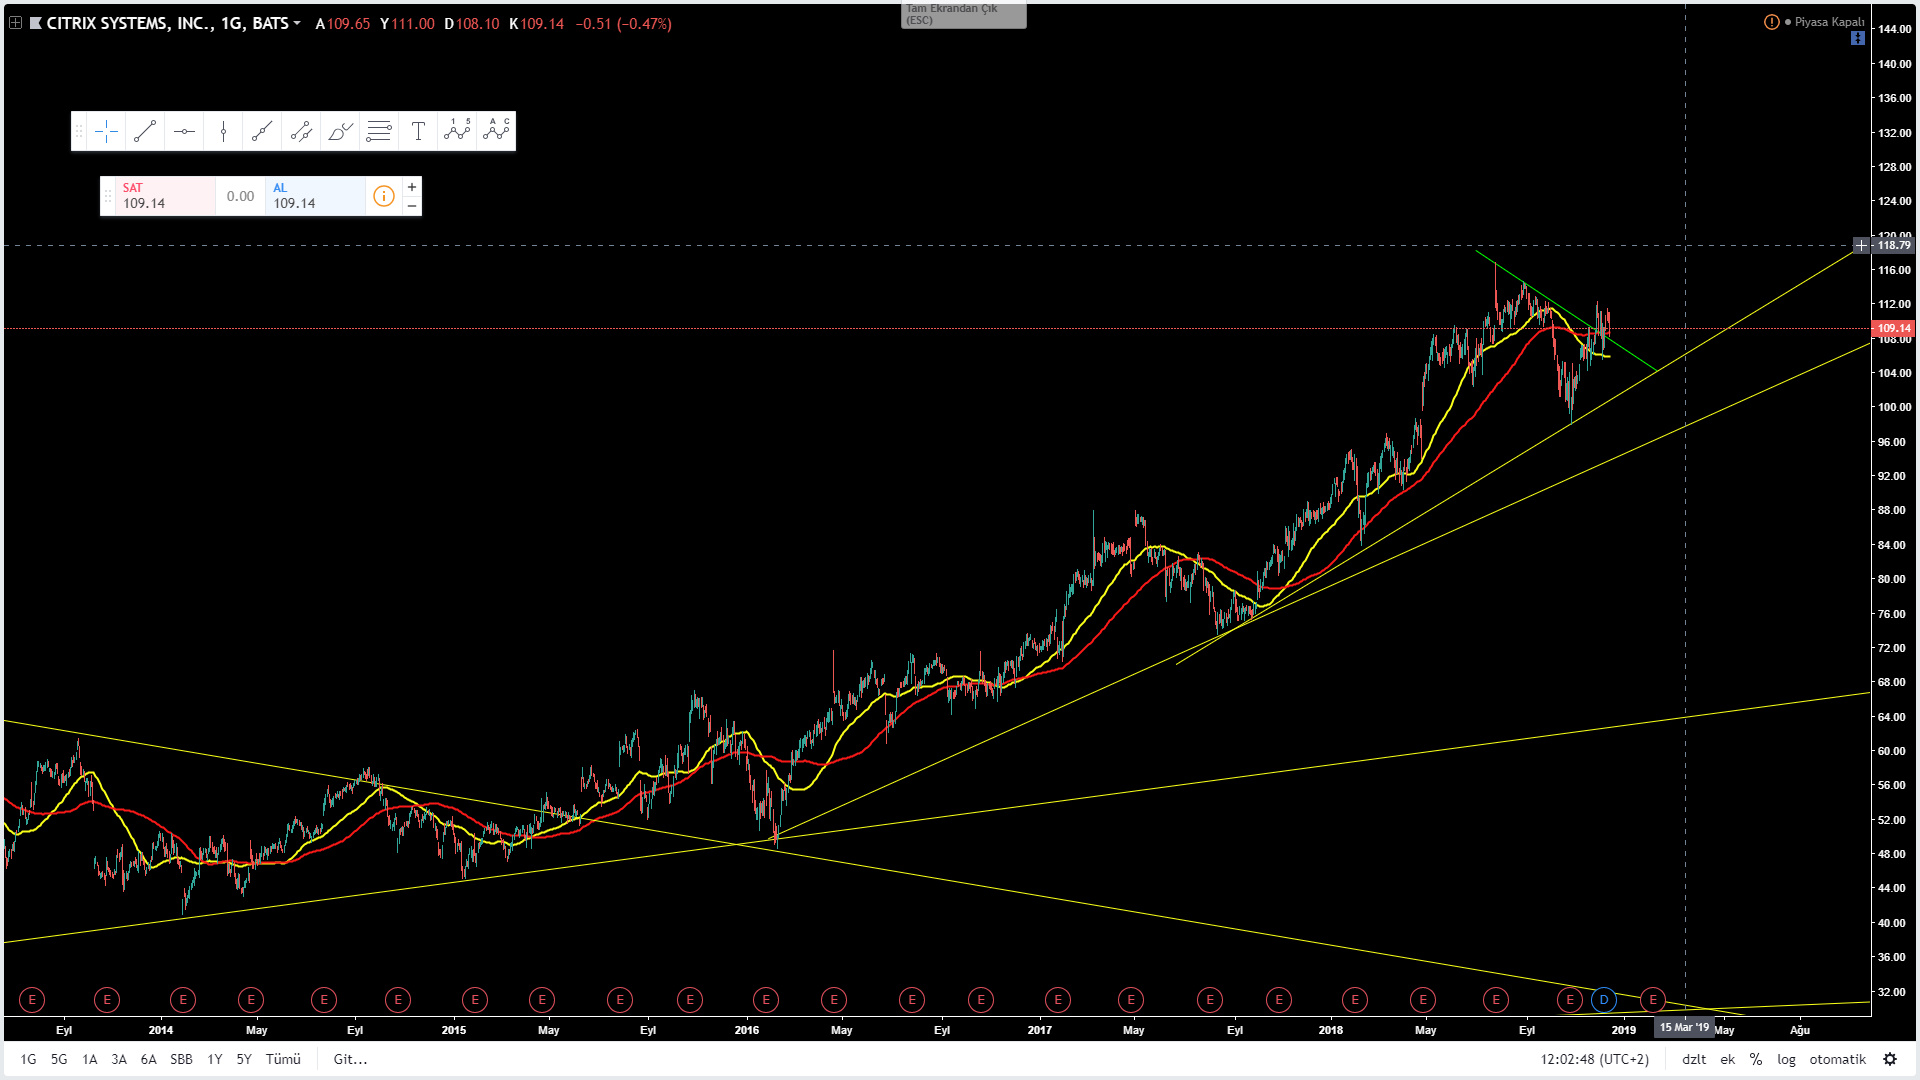The height and width of the screenshot is (1080, 1920).
Task: Click the SAT sell button
Action: [x=165, y=196]
